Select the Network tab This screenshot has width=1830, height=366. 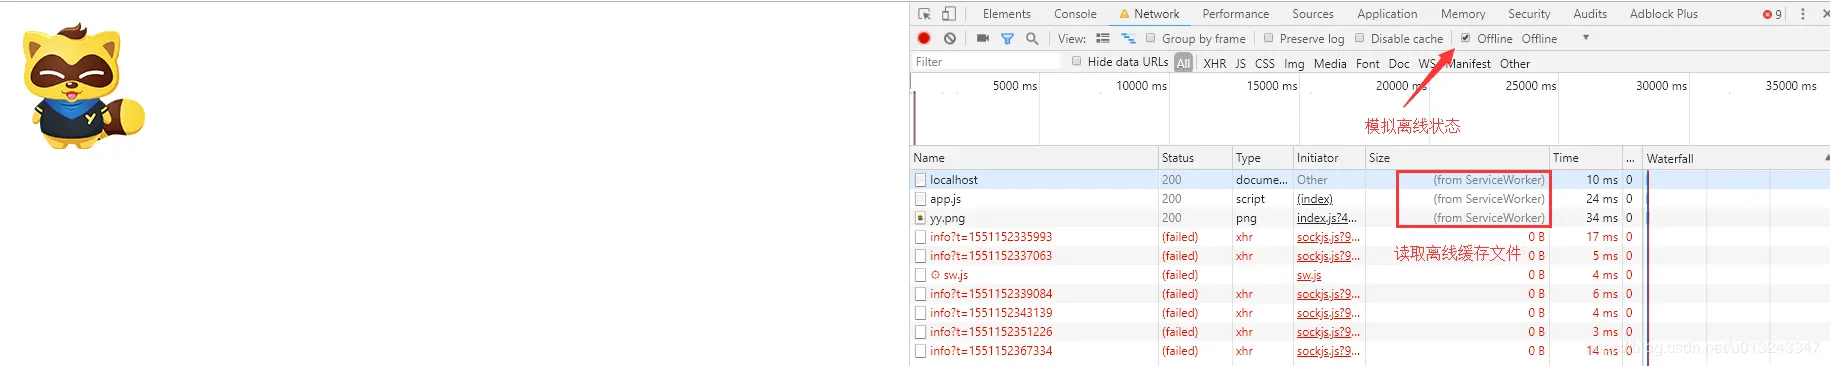click(1149, 14)
